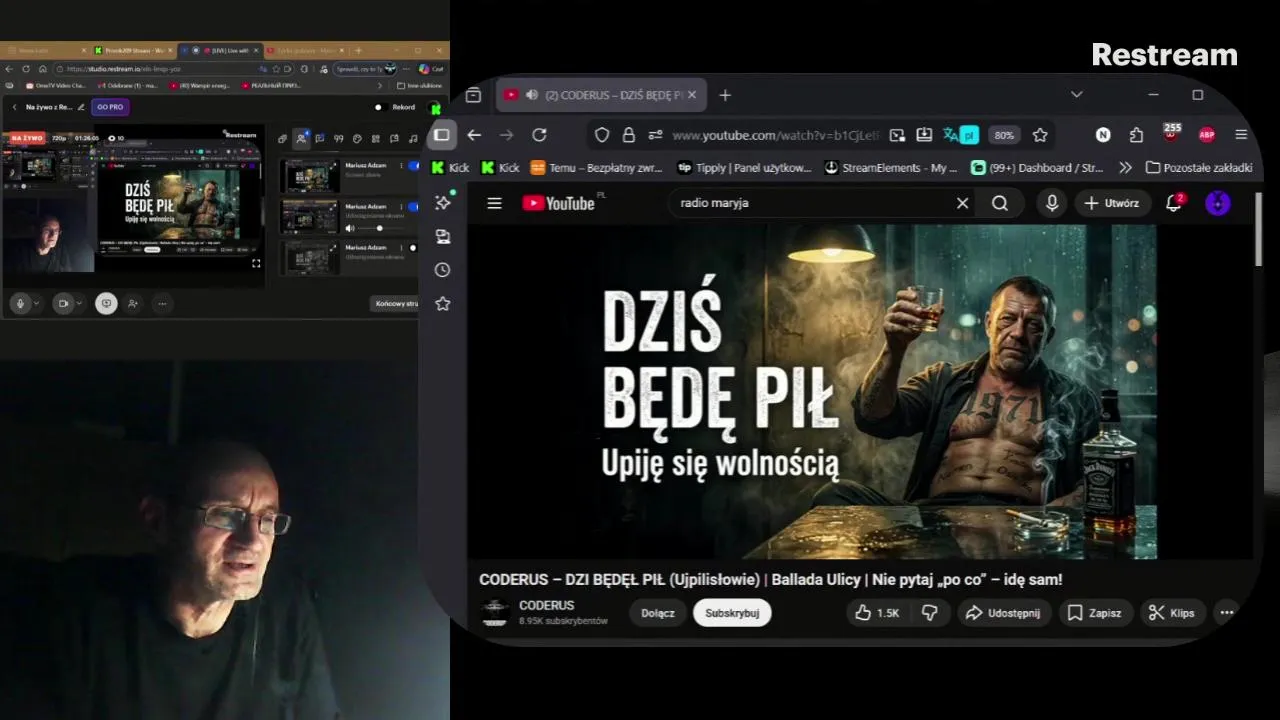Go back in Firefox
This screenshot has height=720, width=1280.
tap(474, 135)
